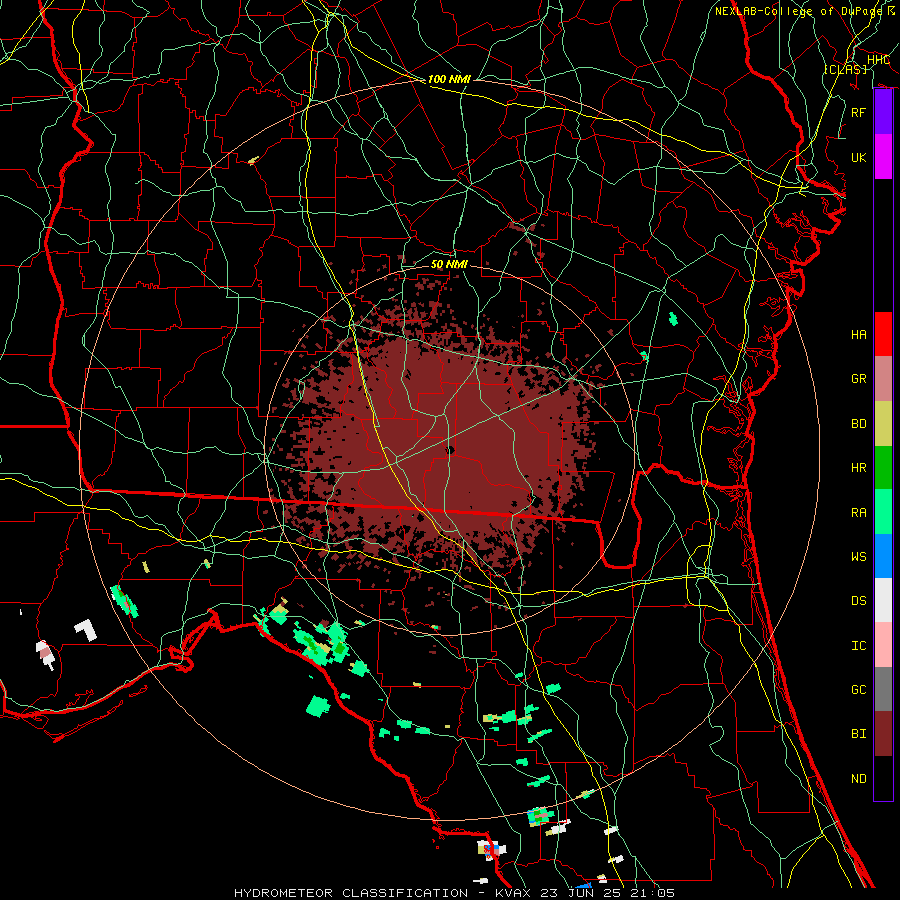Click the NEXLAB-College of DuPage credit text
The width and height of the screenshot is (900, 900).
coord(798,11)
